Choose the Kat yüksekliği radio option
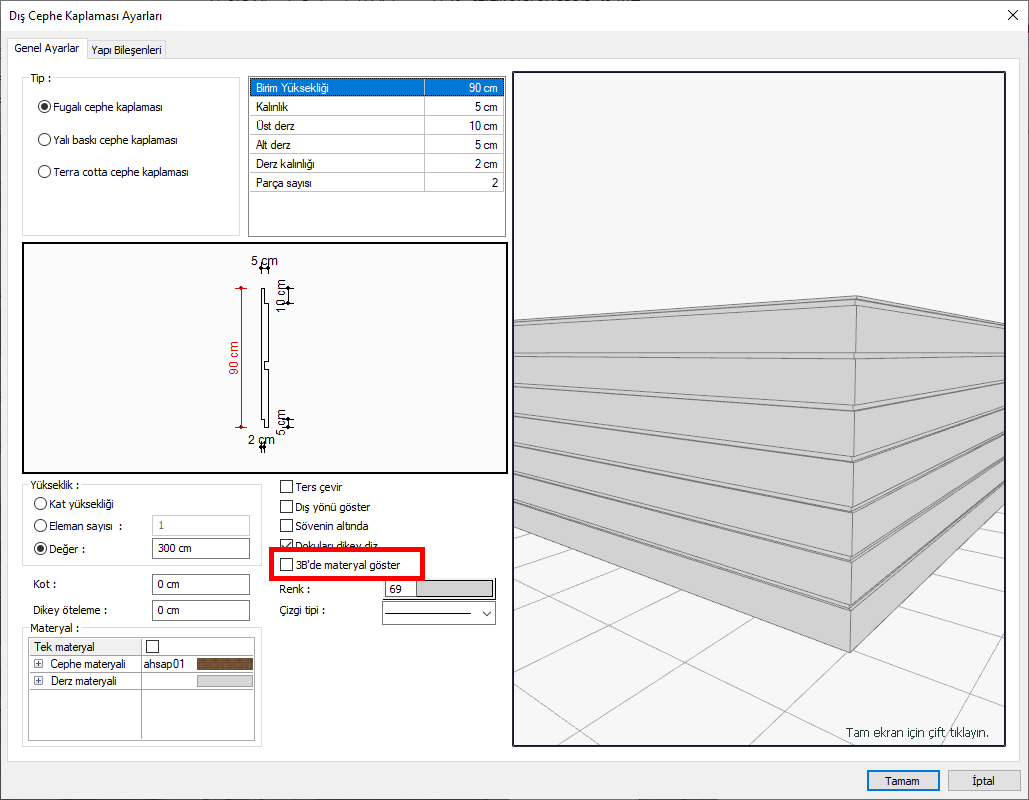Image resolution: width=1029 pixels, height=800 pixels. click(x=41, y=504)
